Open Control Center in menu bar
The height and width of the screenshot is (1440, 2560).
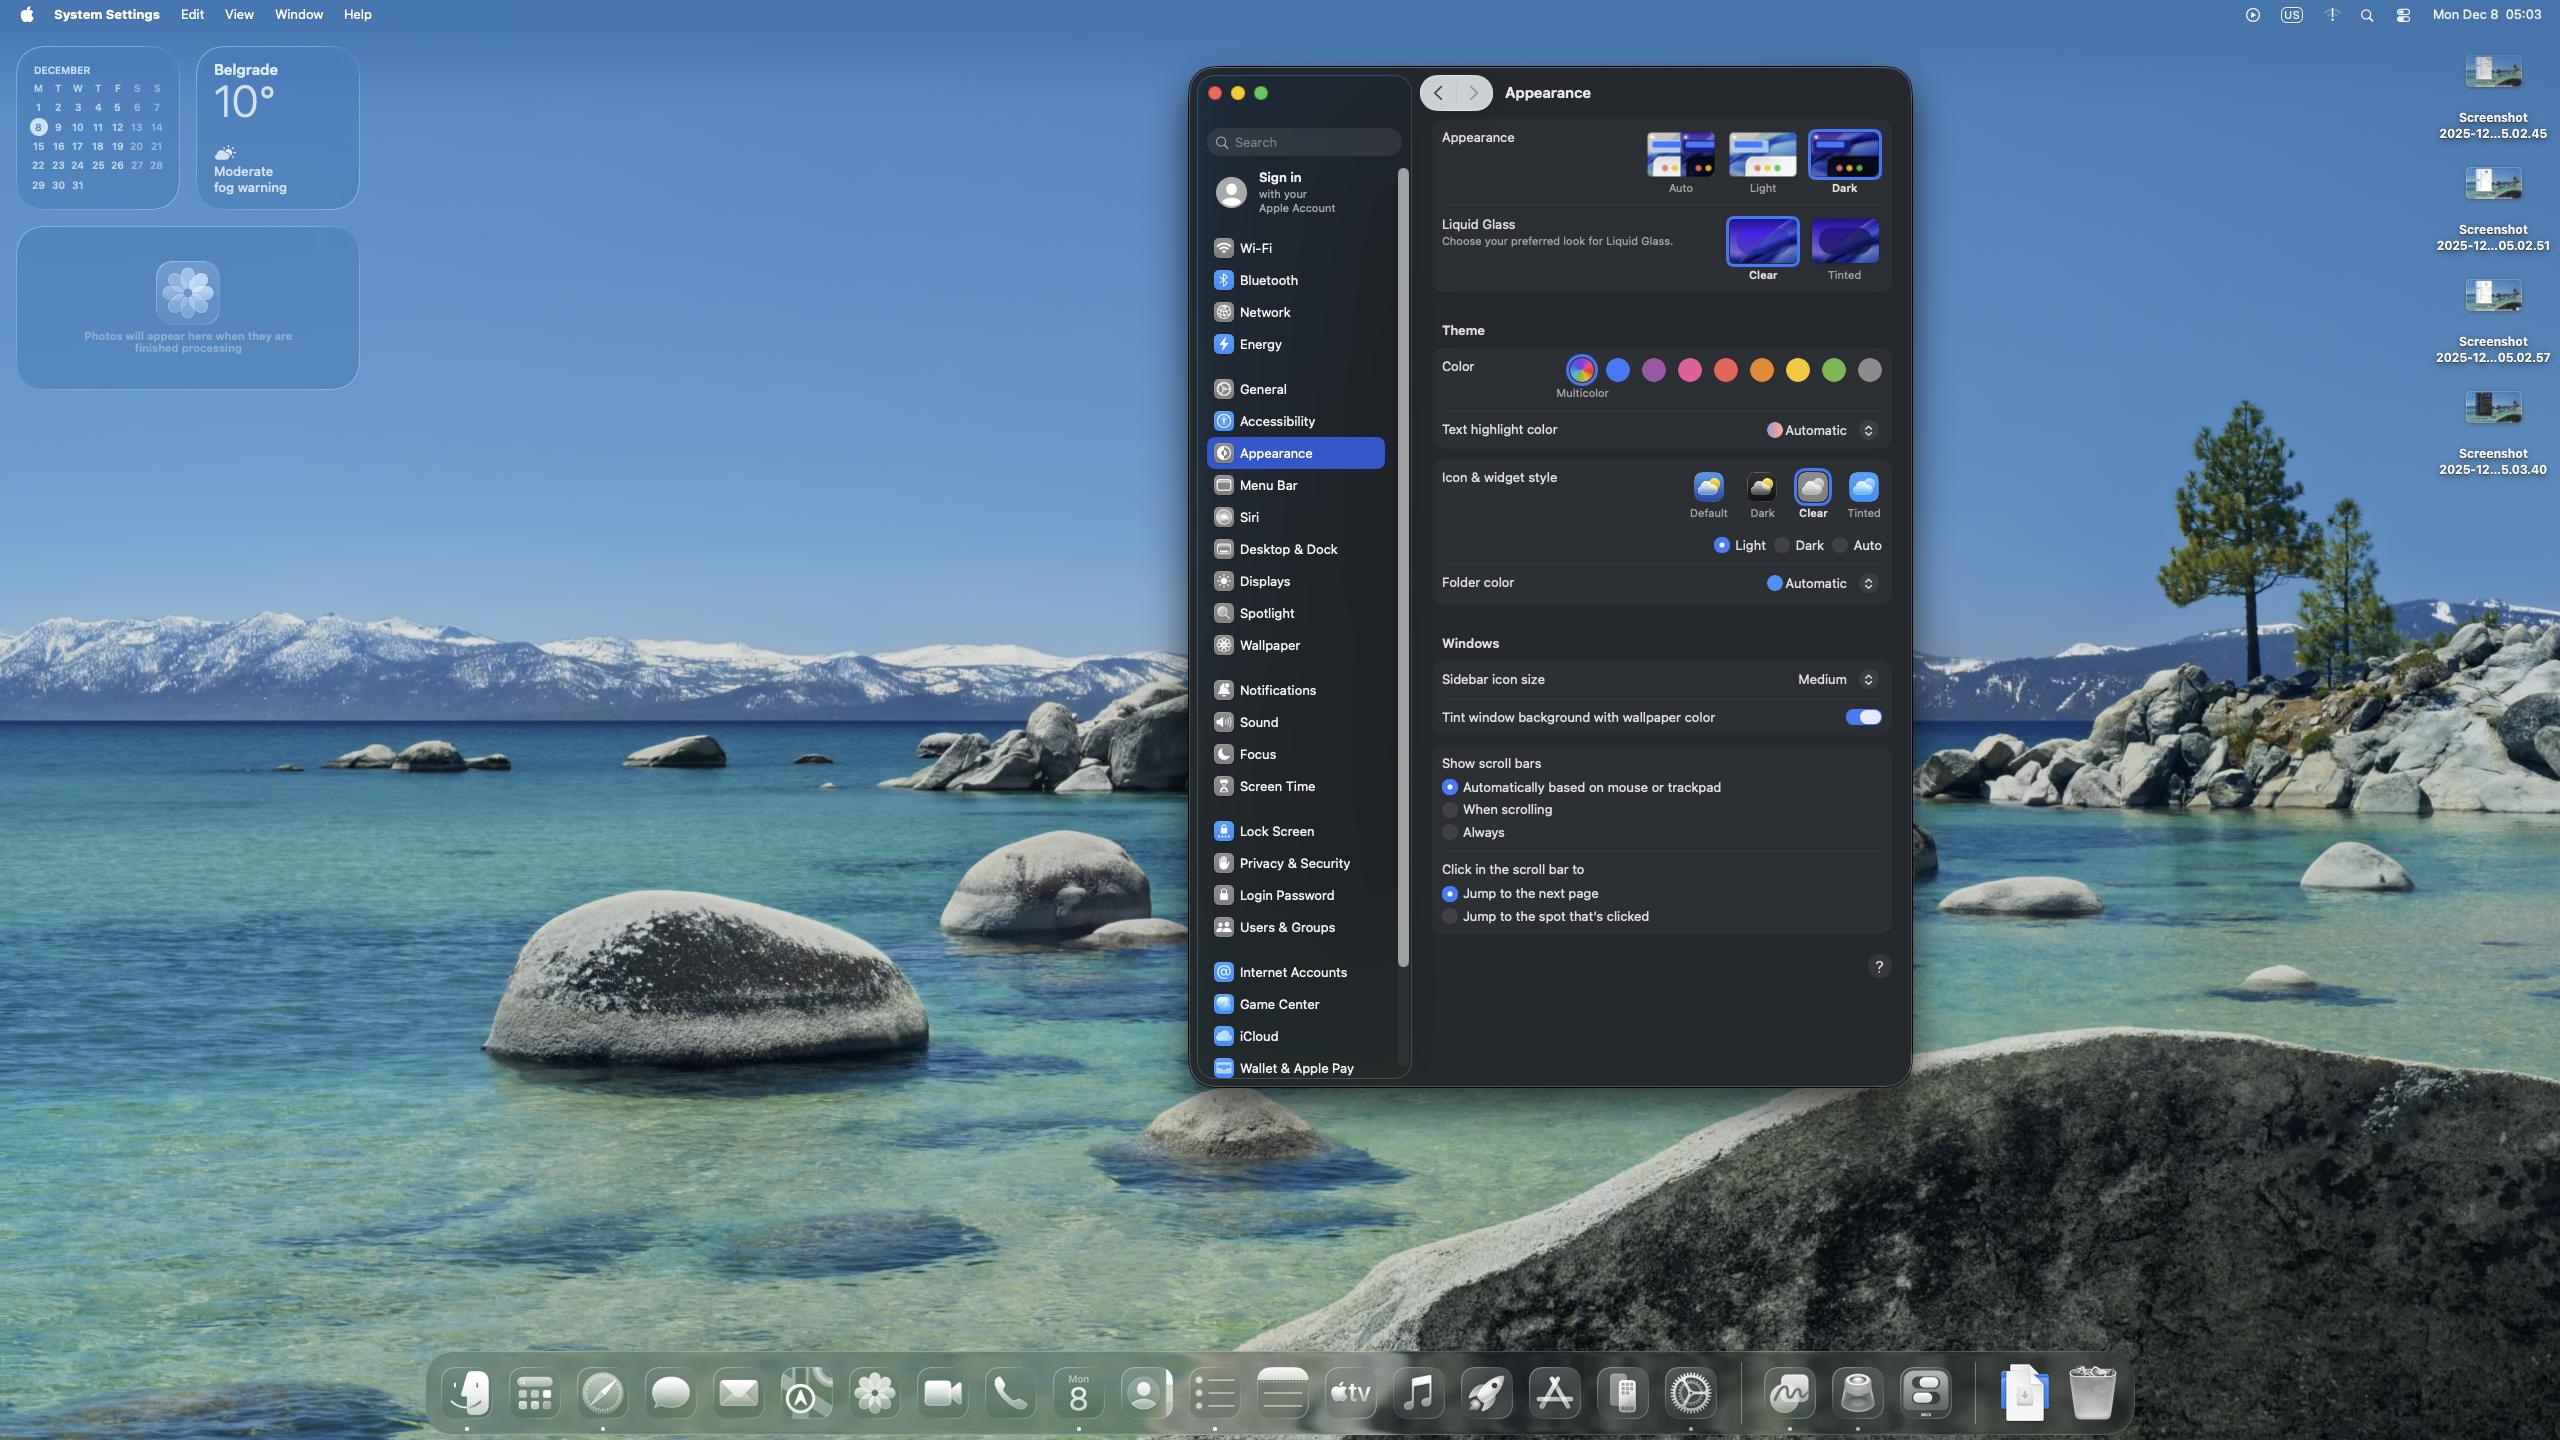[2403, 15]
